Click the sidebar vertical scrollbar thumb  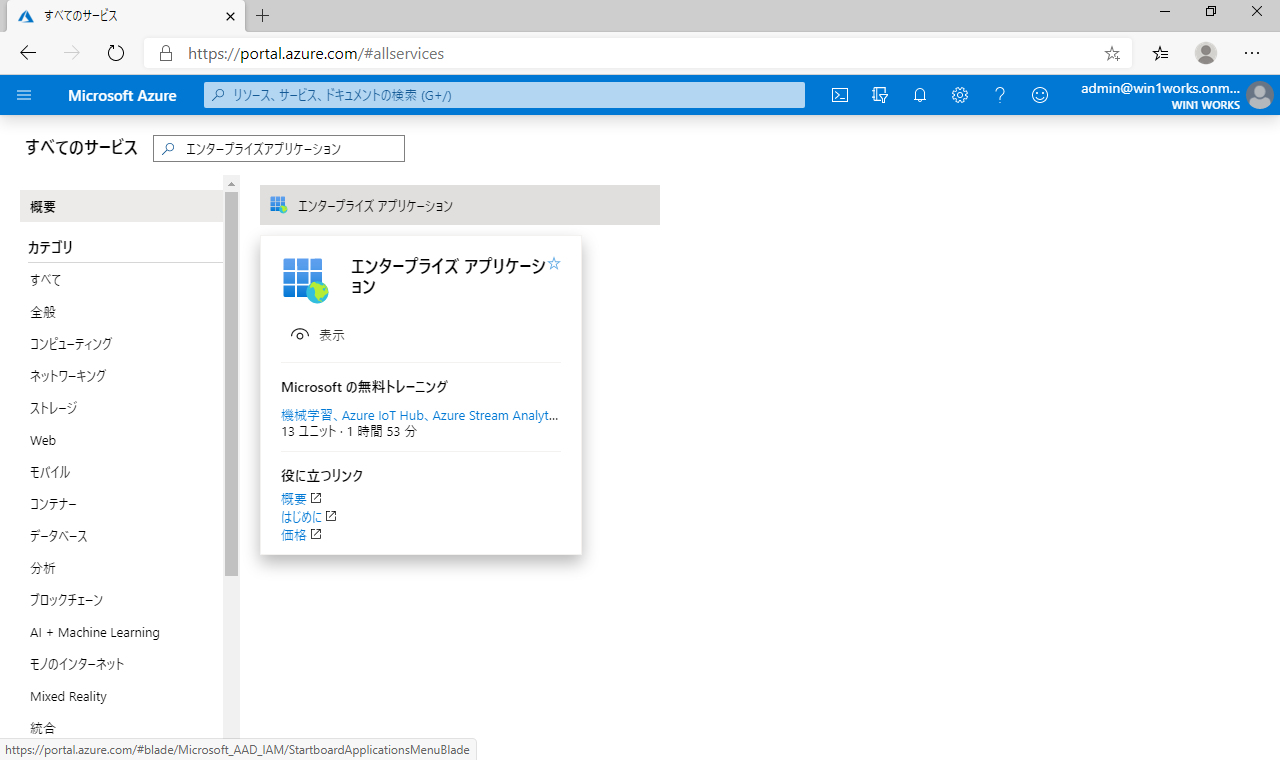pos(232,384)
